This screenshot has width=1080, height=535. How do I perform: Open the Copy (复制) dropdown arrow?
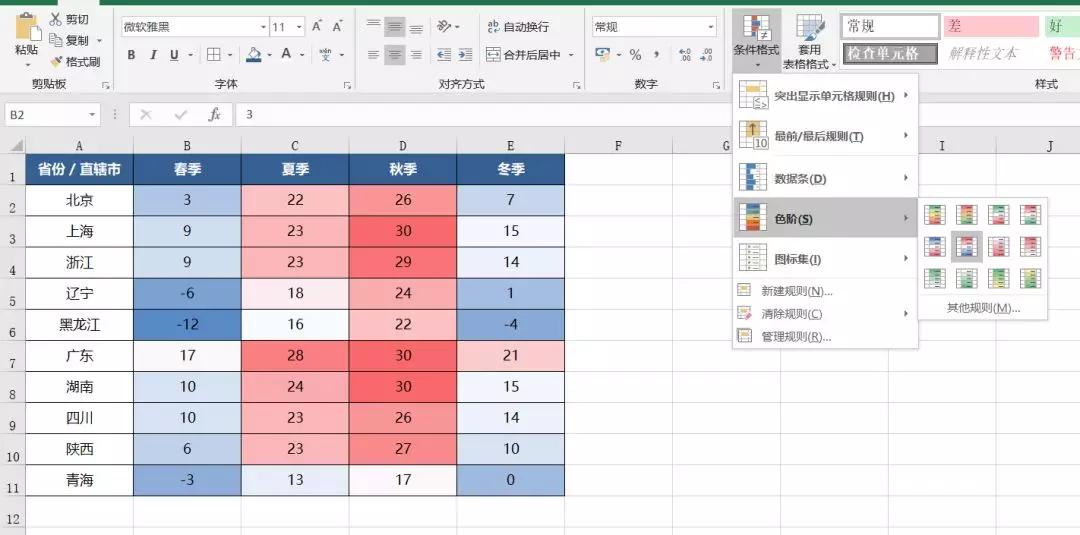click(99, 41)
